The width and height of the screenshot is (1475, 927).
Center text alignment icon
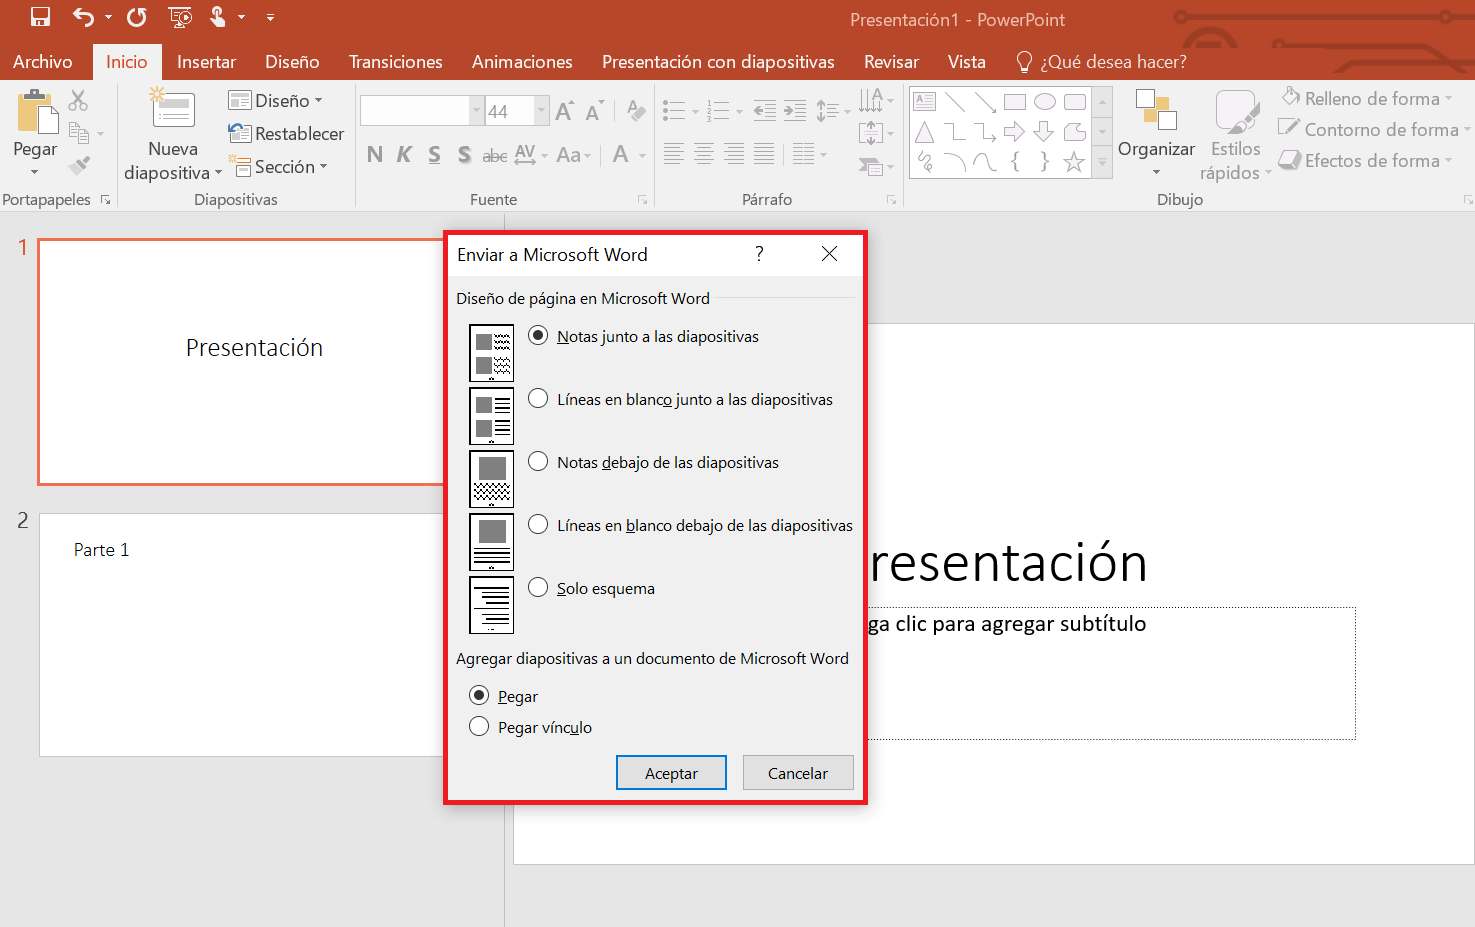tap(704, 154)
